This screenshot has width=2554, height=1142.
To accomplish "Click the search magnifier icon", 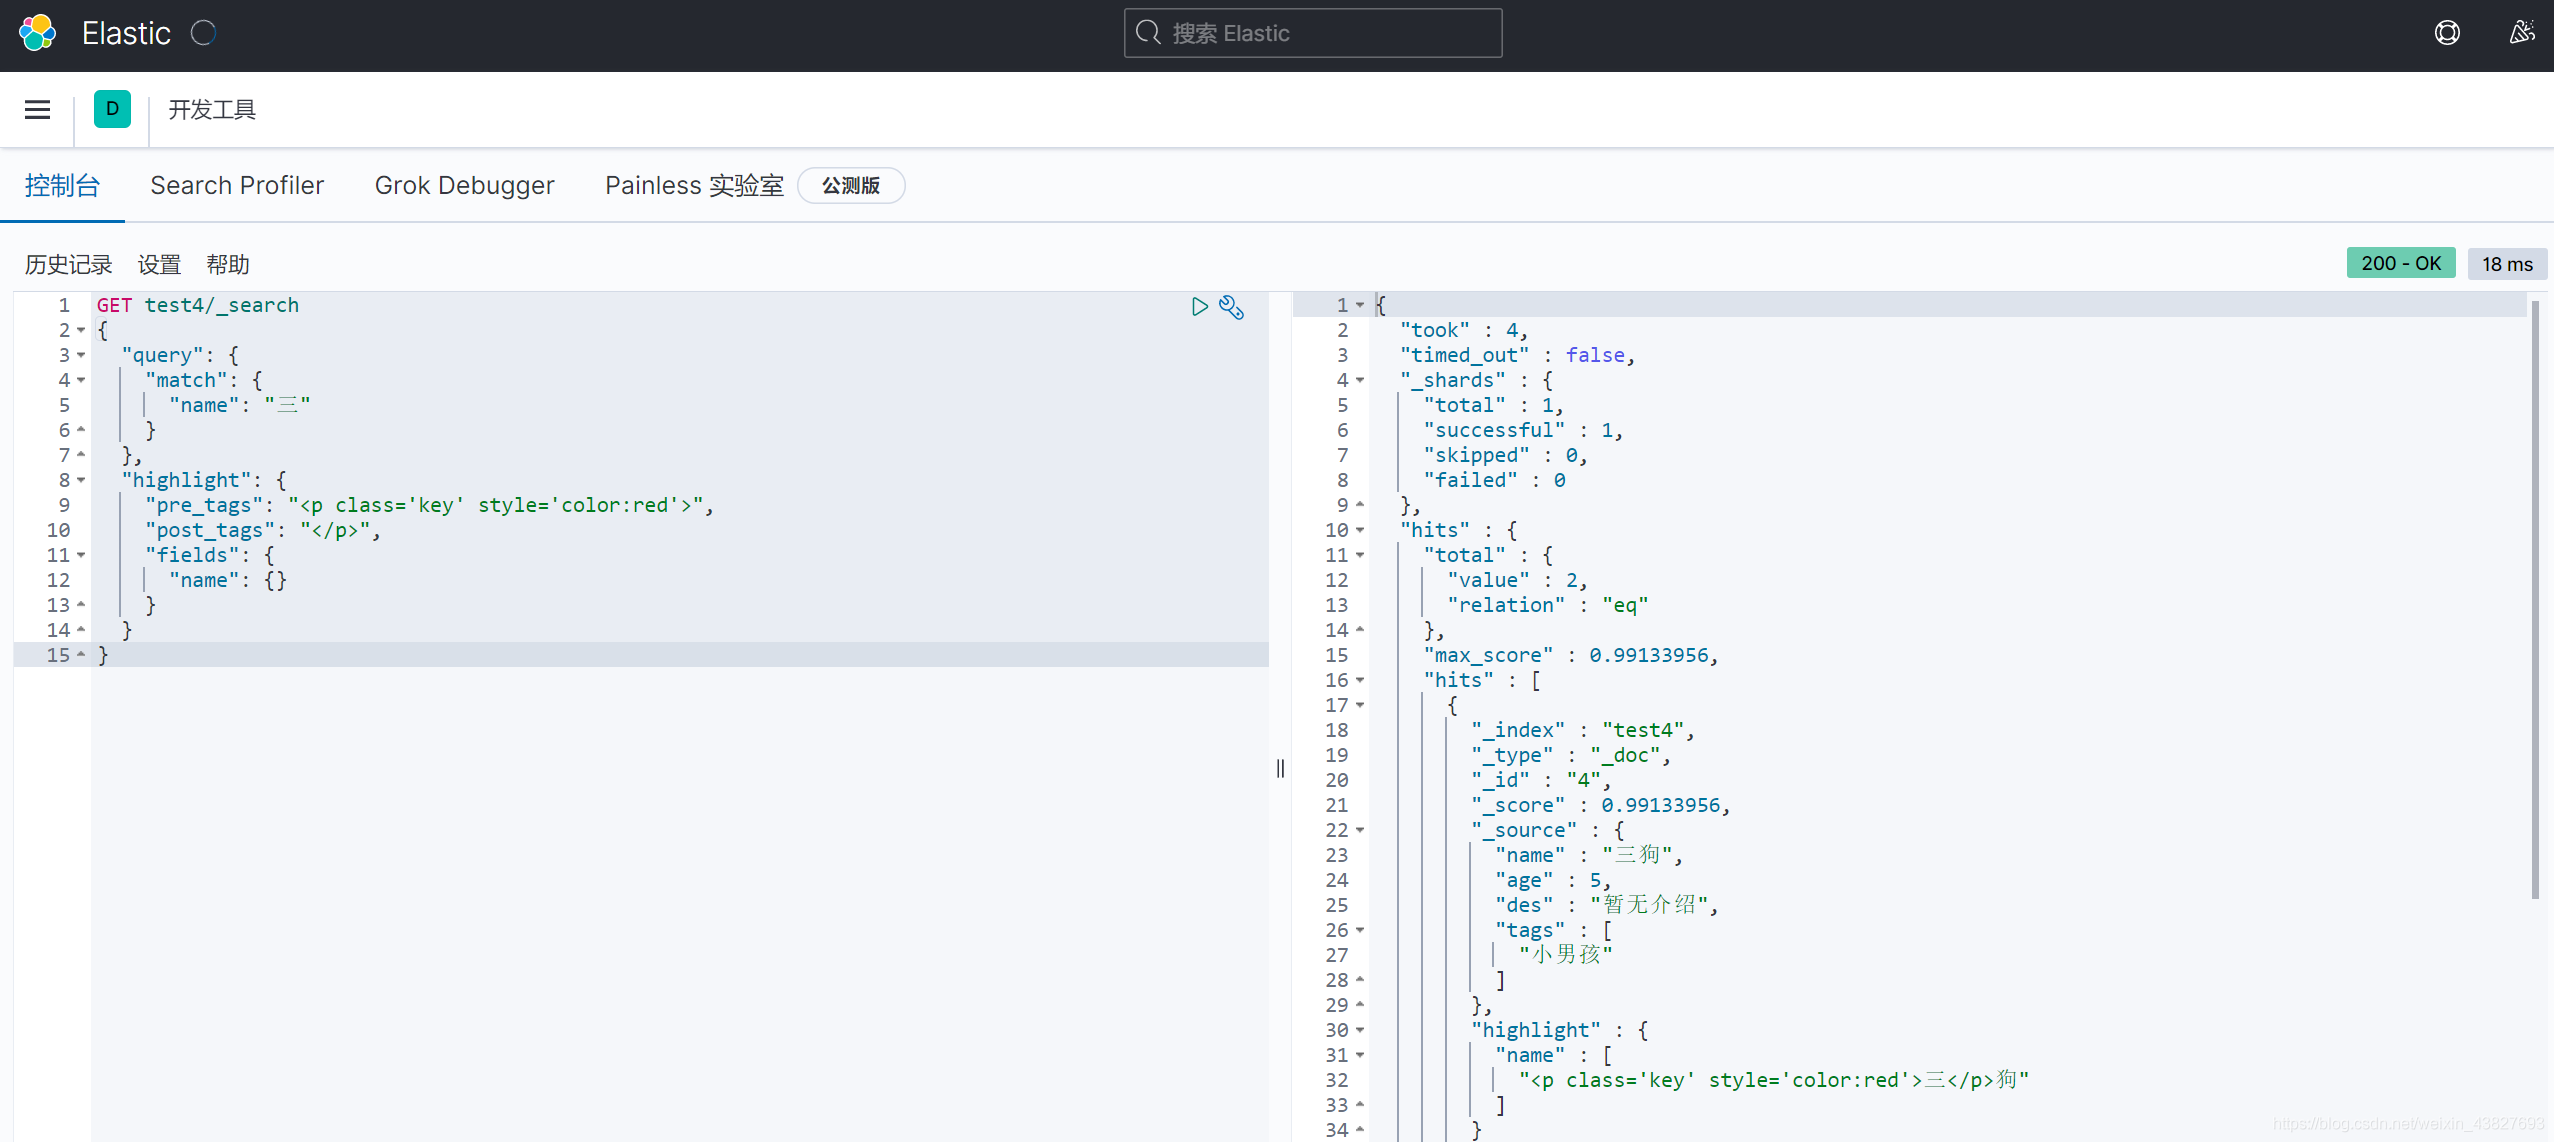I will pos(1149,33).
